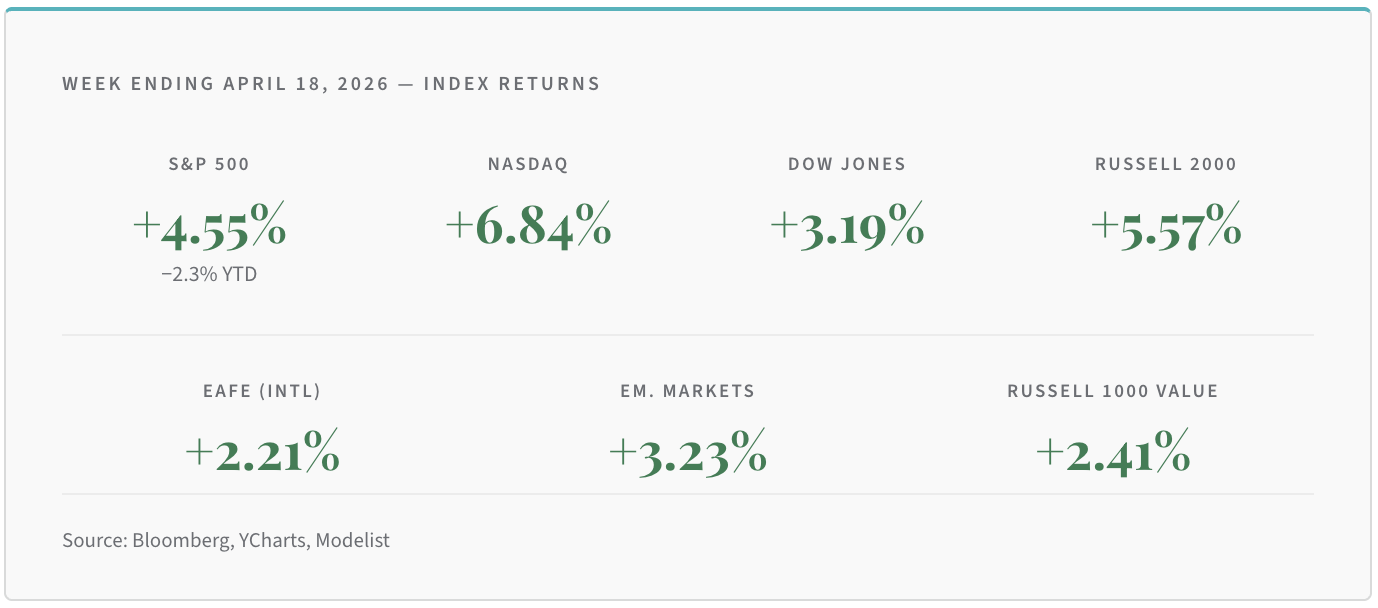The image size is (1378, 608).
Task: Click the NASDAQ +6.84% return figure
Action: 528,228
